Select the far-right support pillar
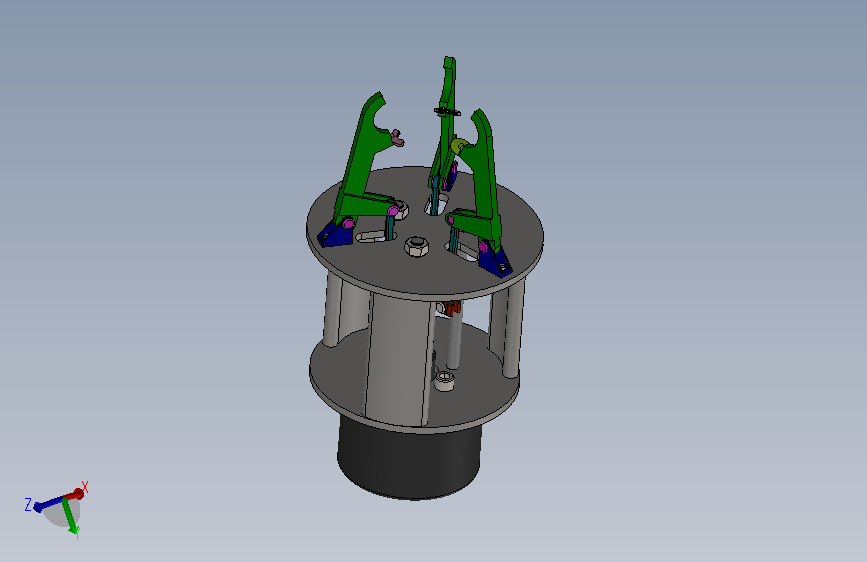 click(512, 329)
